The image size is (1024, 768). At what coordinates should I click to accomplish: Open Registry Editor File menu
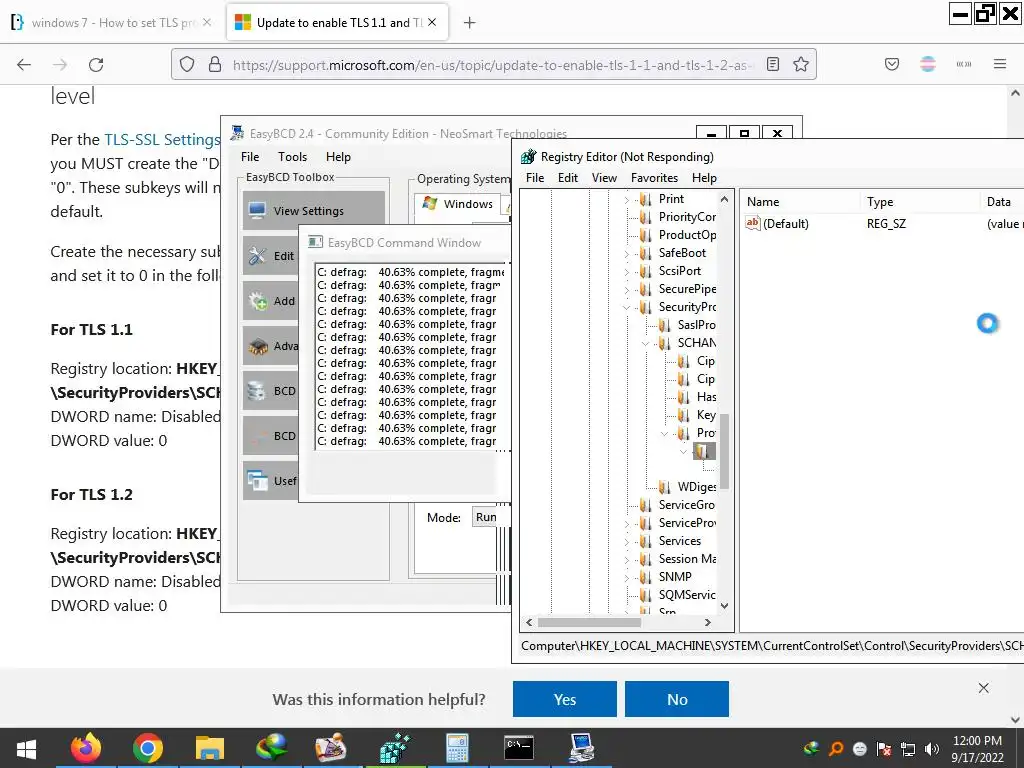point(535,178)
